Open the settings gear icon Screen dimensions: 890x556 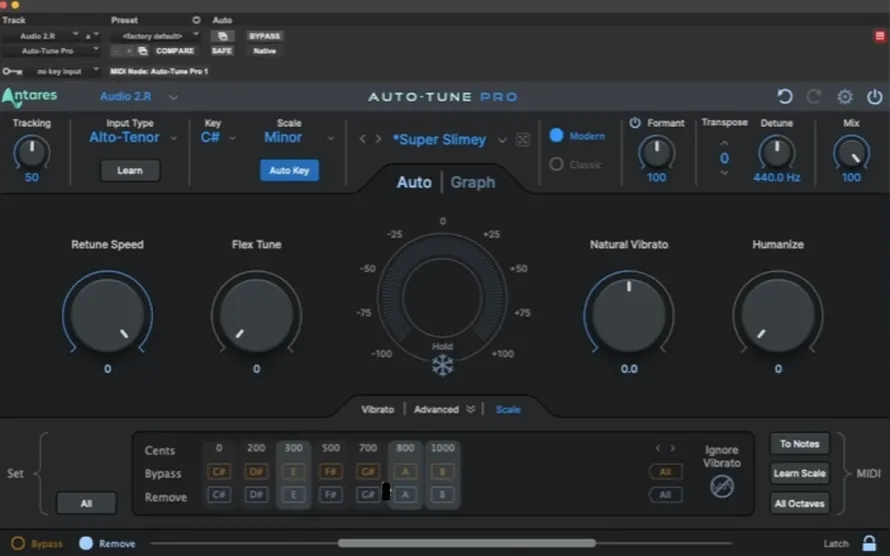pyautogui.click(x=845, y=97)
